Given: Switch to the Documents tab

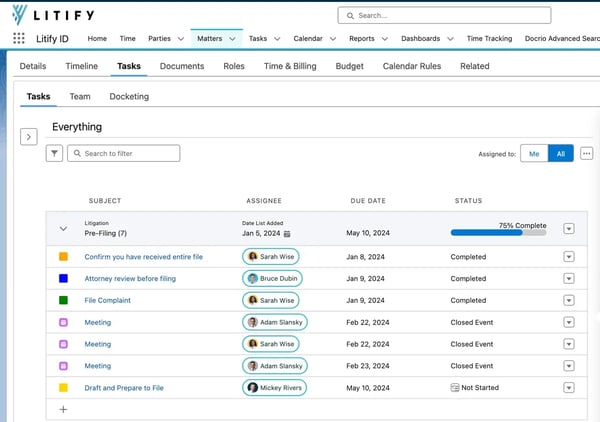Looking at the screenshot, I should (182, 66).
